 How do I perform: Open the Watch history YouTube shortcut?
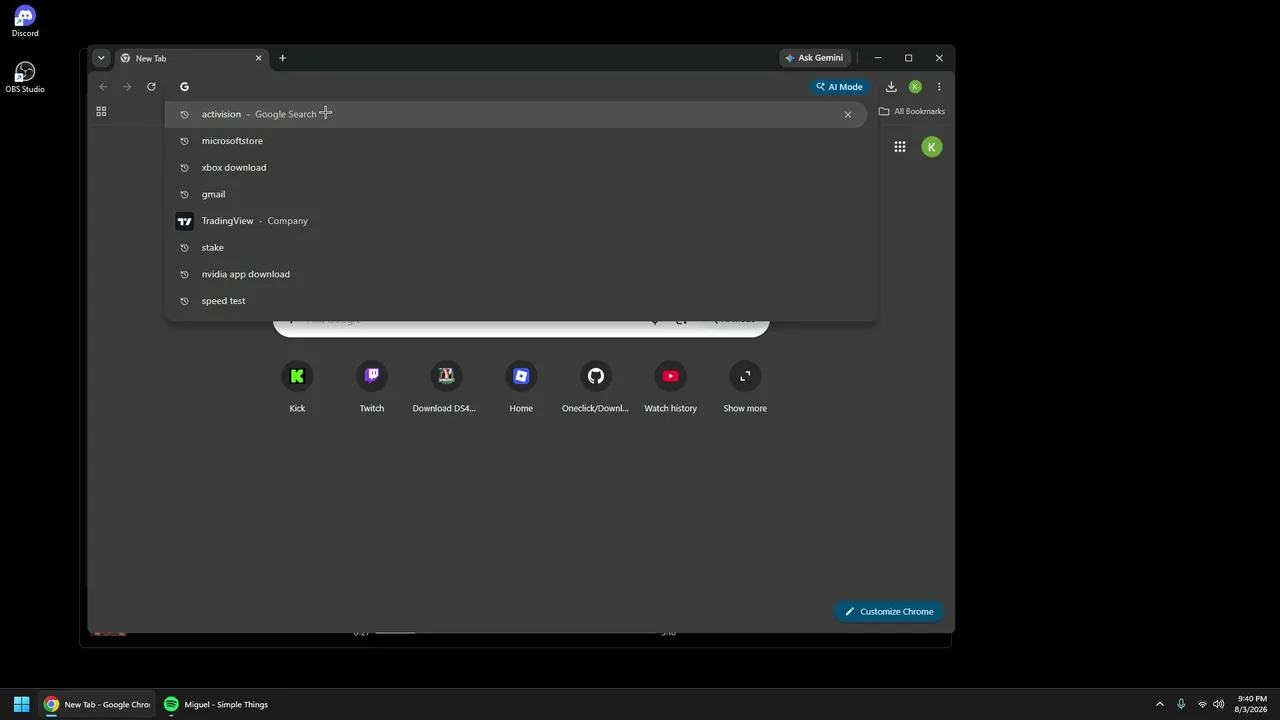[x=670, y=387]
